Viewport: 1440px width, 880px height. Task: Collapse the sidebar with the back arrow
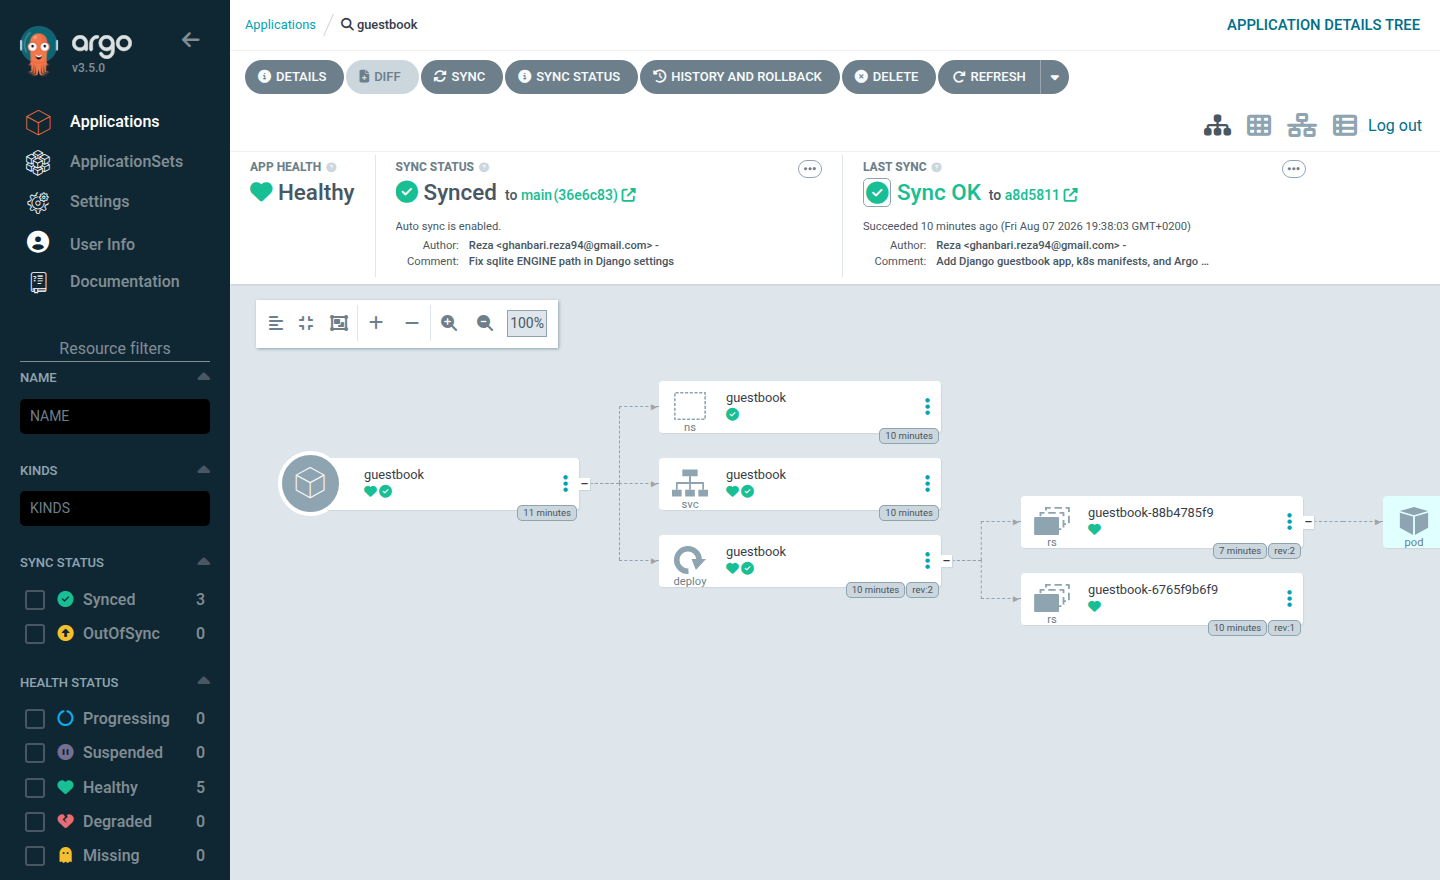coord(190,40)
